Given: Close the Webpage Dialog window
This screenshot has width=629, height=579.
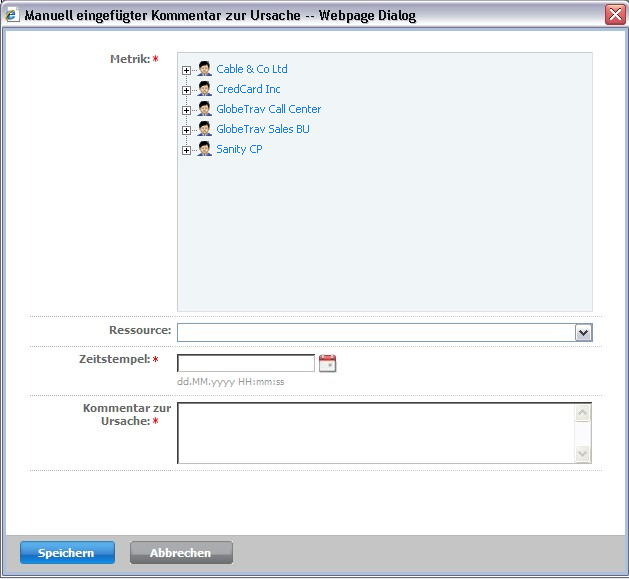Looking at the screenshot, I should click(x=615, y=15).
